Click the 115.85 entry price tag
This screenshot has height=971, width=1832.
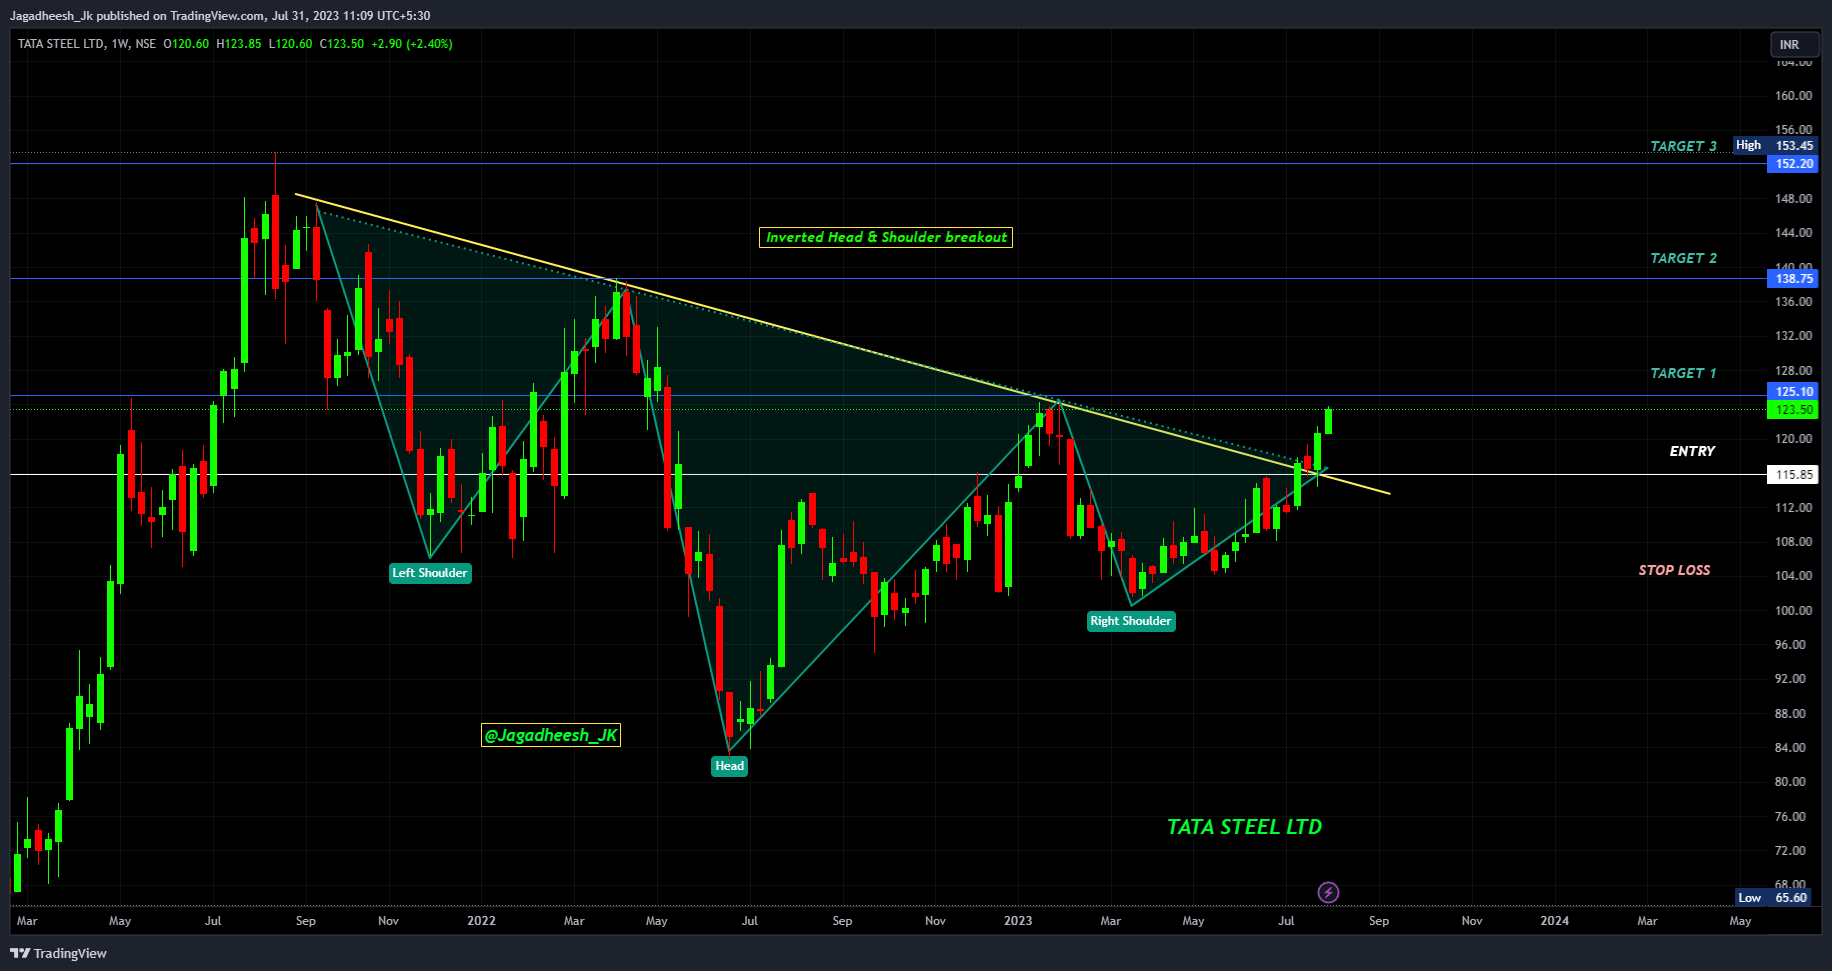(1793, 475)
